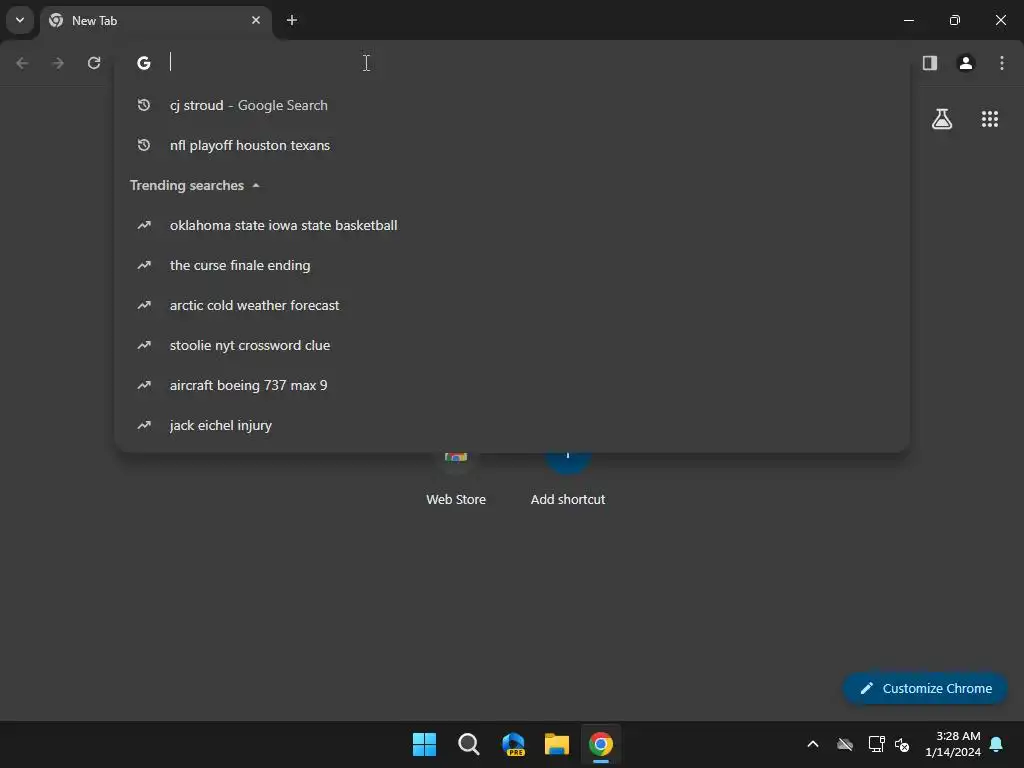Click history icon beside cj stroud
The image size is (1024, 768).
[x=144, y=105]
